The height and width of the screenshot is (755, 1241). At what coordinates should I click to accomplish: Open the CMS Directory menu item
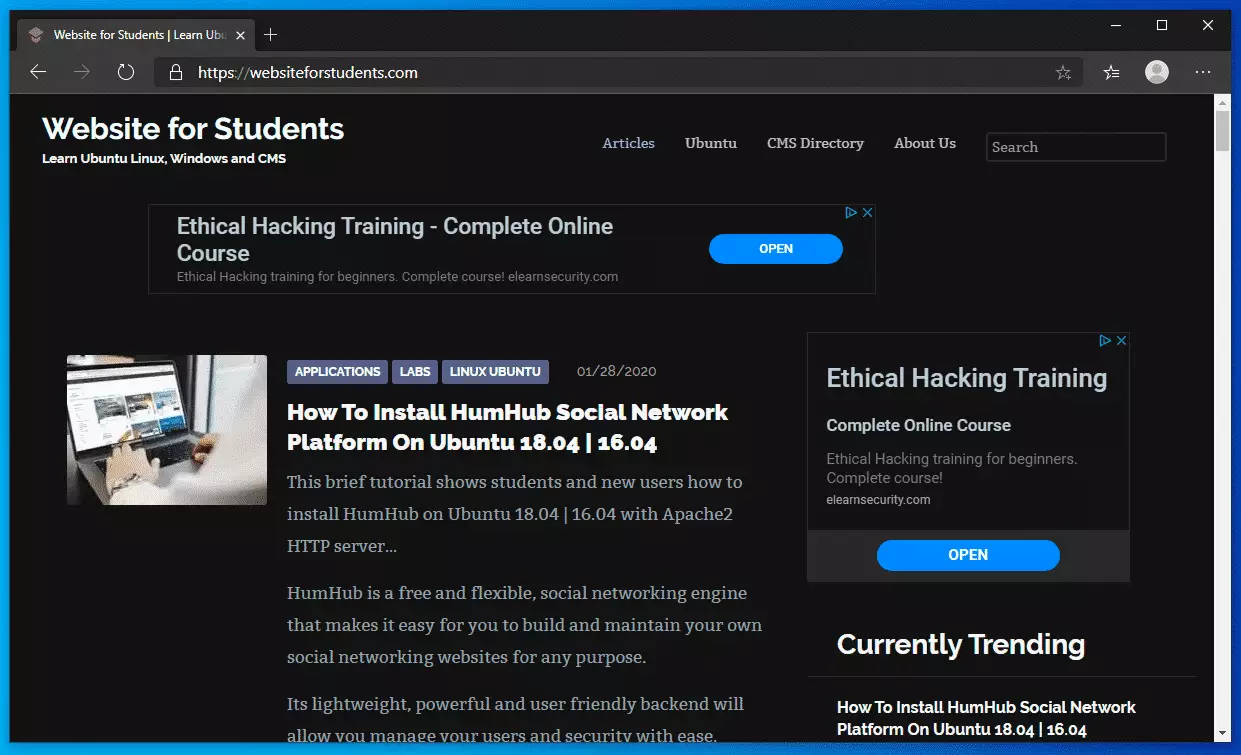coord(815,143)
